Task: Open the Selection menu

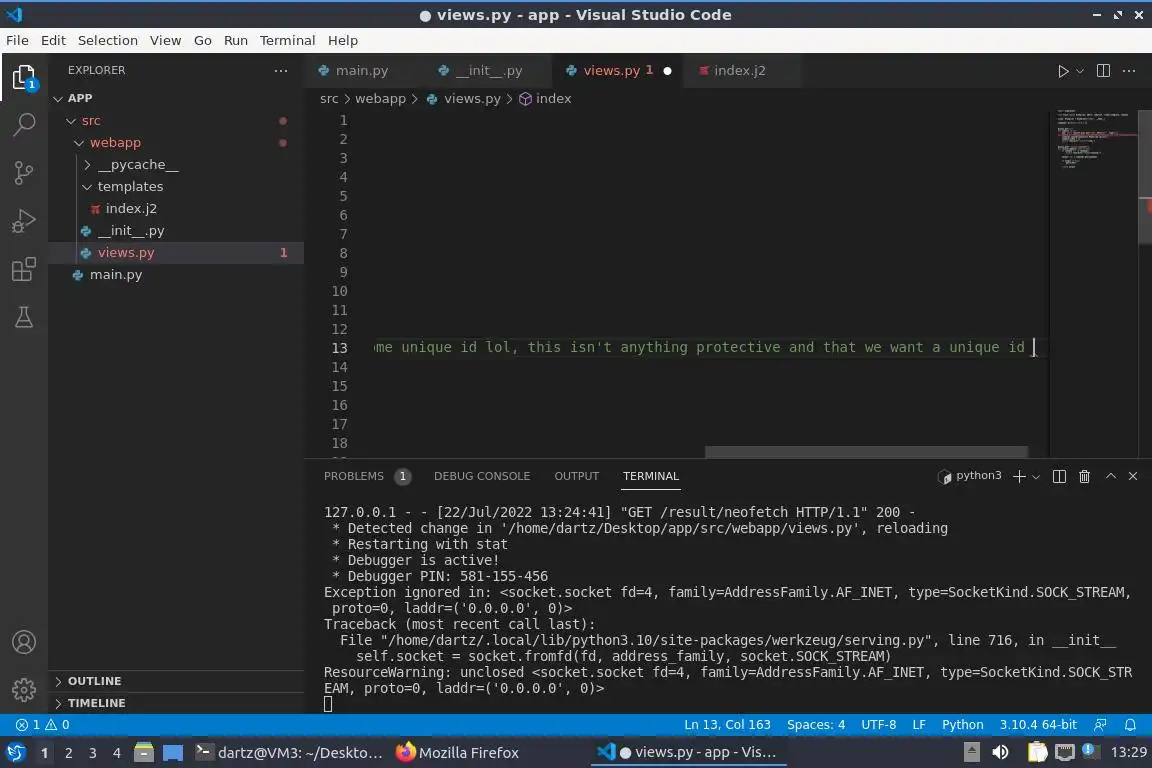Action: [108, 40]
